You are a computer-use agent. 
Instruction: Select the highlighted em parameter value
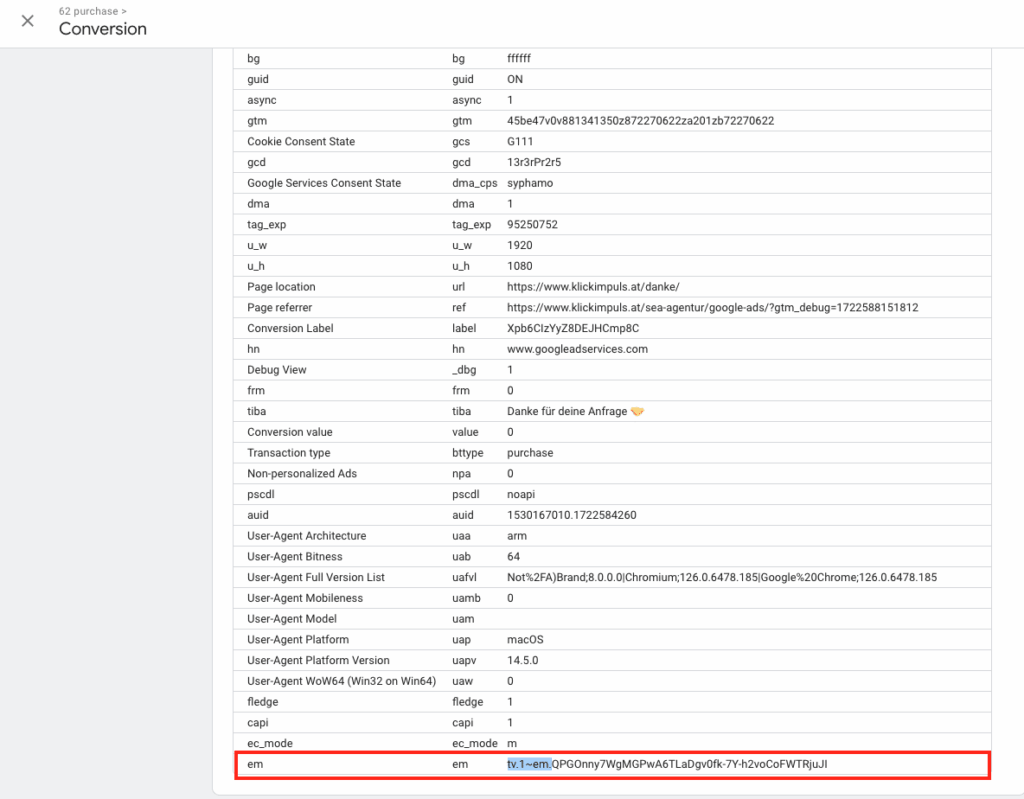(x=530, y=764)
